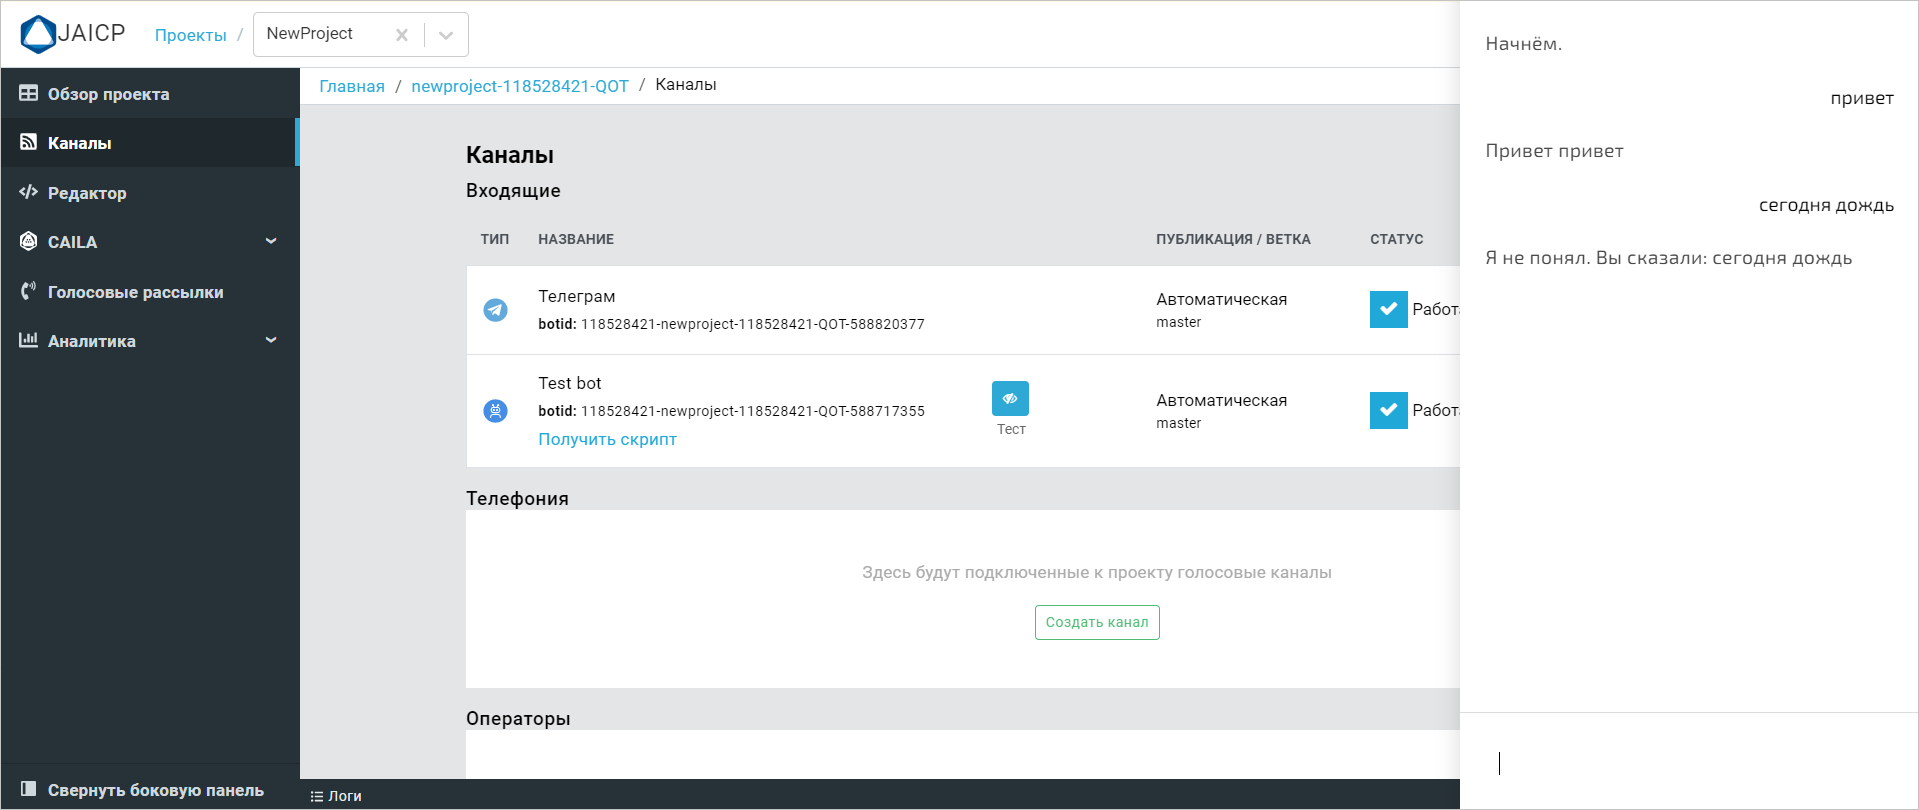This screenshot has height=810, width=1919.
Task: Expand the CAILA chevron
Action: [x=271, y=241]
